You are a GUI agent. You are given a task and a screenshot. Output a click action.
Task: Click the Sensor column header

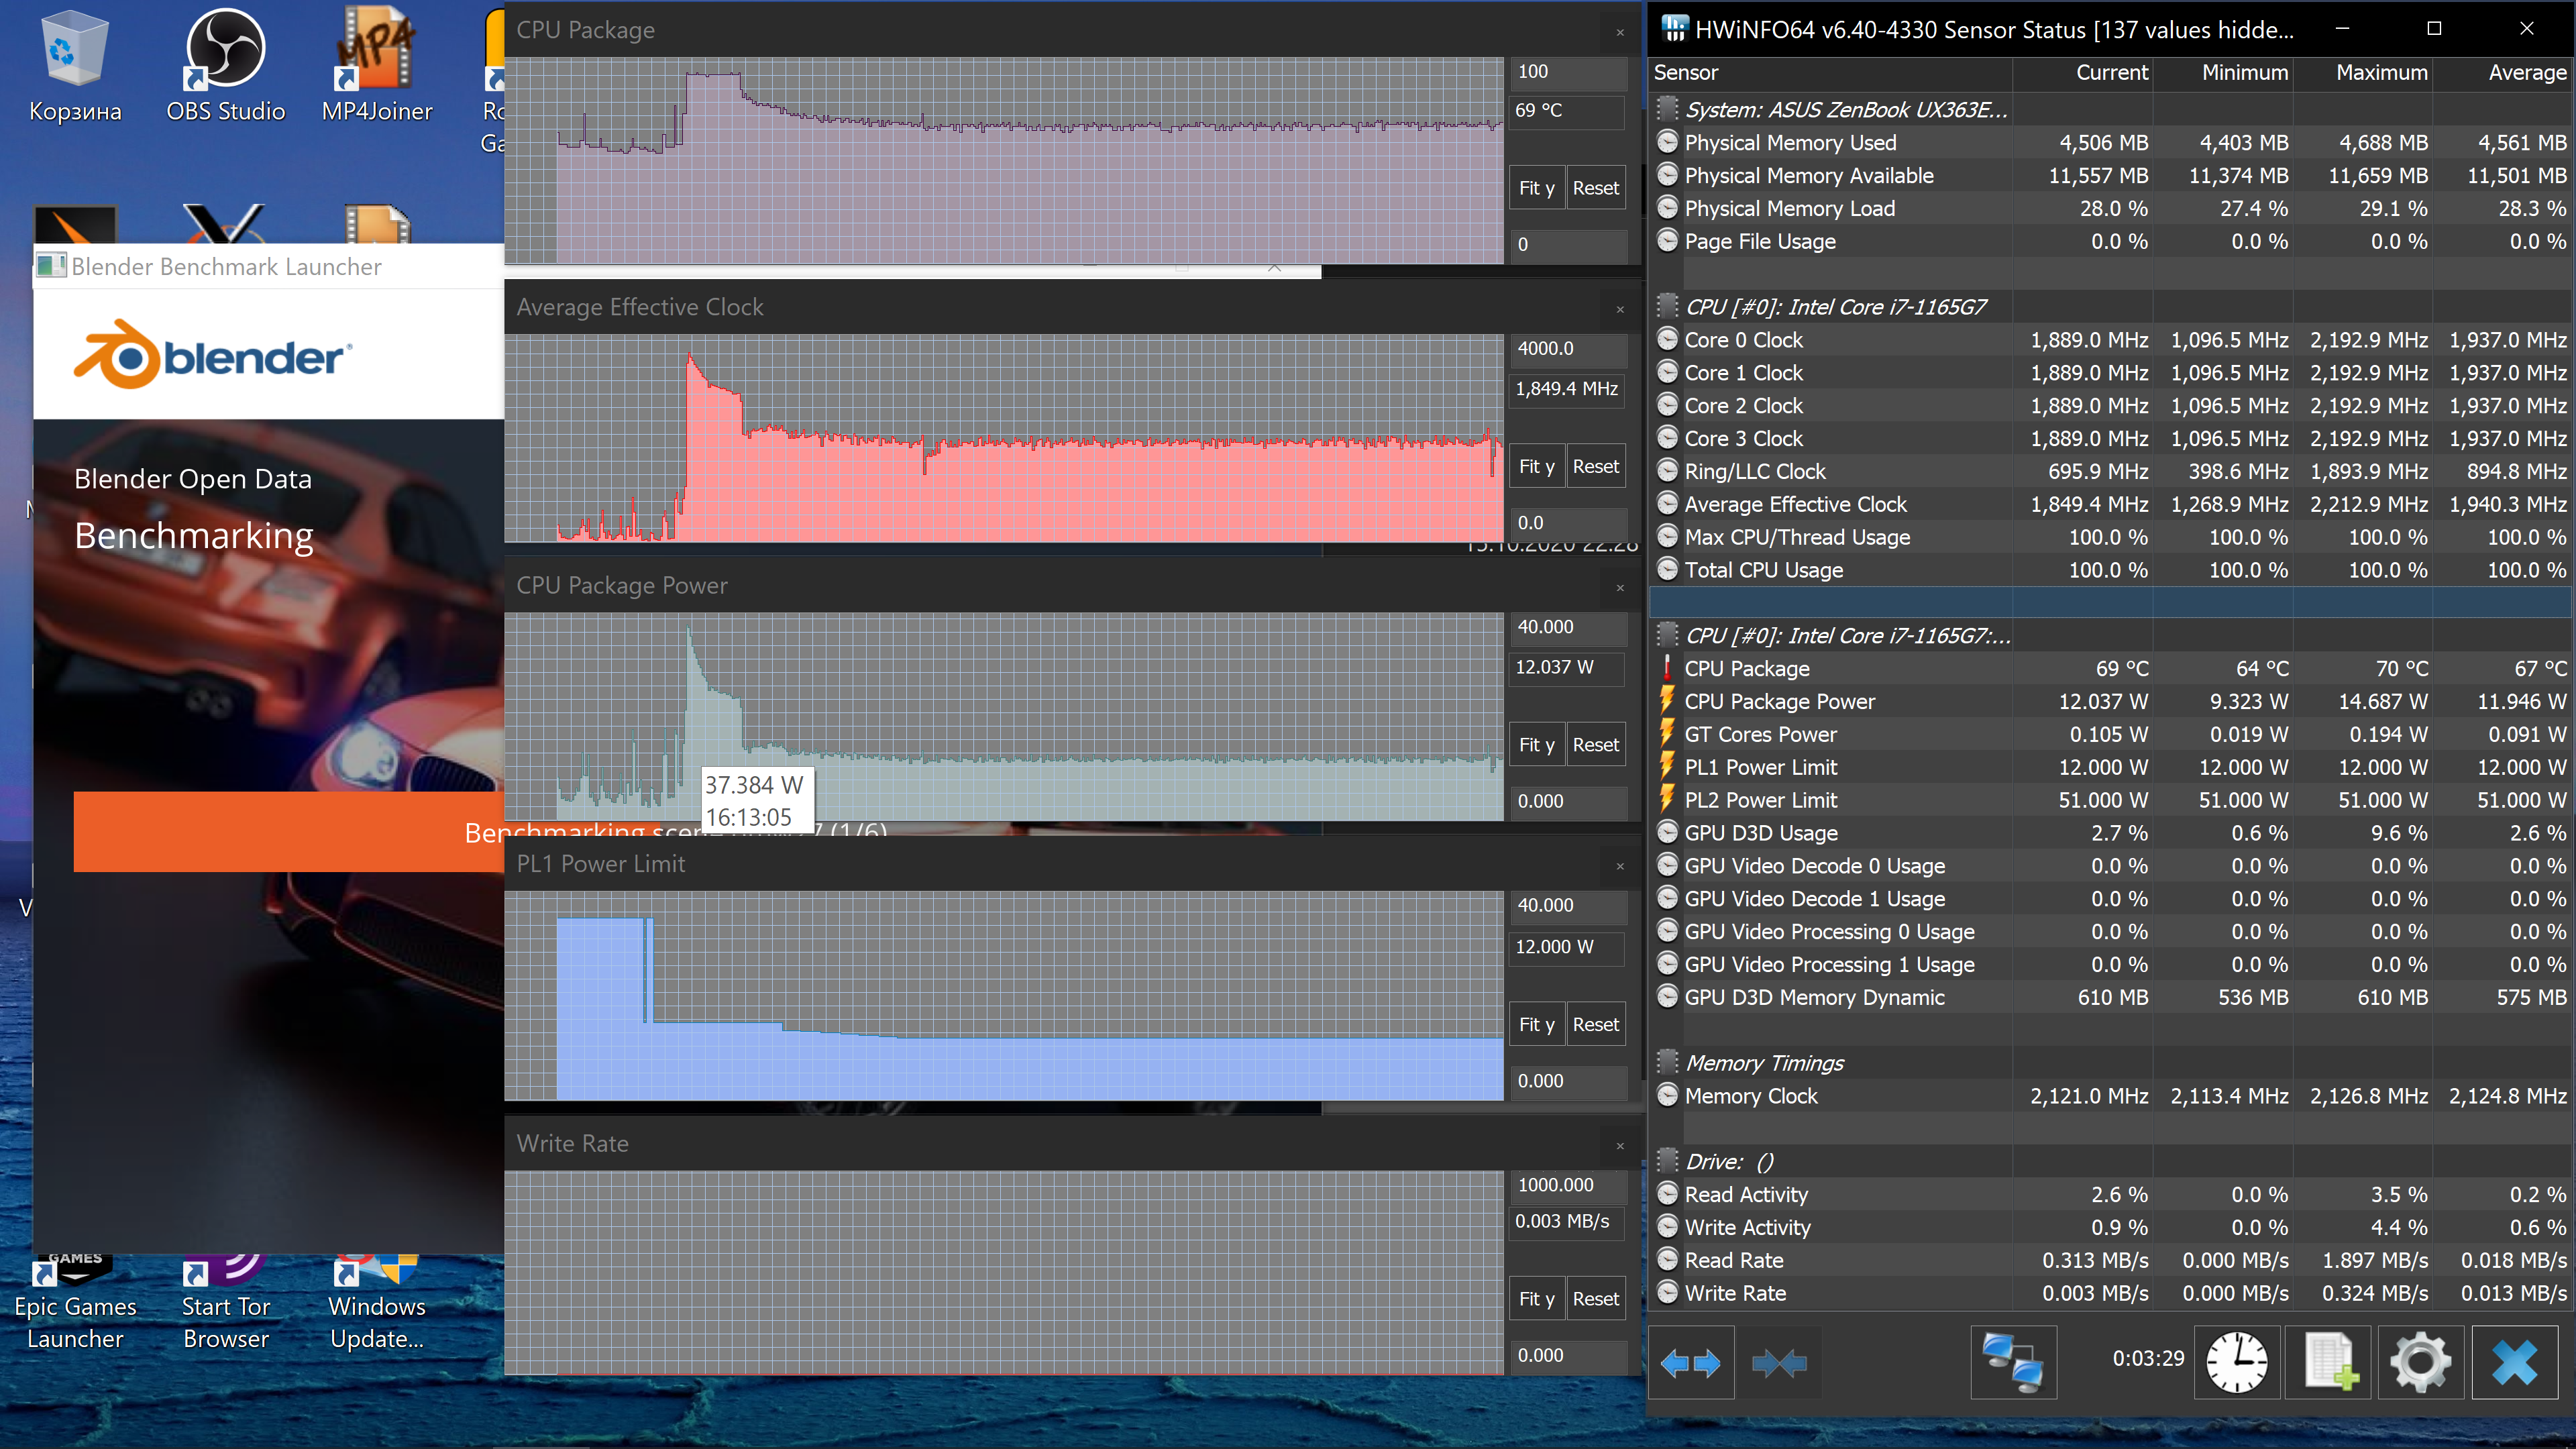click(x=1830, y=72)
